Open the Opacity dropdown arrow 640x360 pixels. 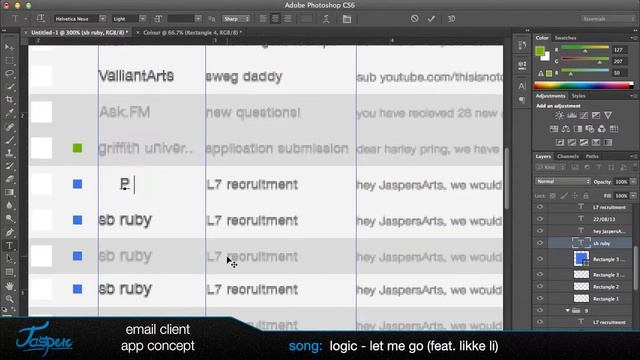tap(633, 182)
